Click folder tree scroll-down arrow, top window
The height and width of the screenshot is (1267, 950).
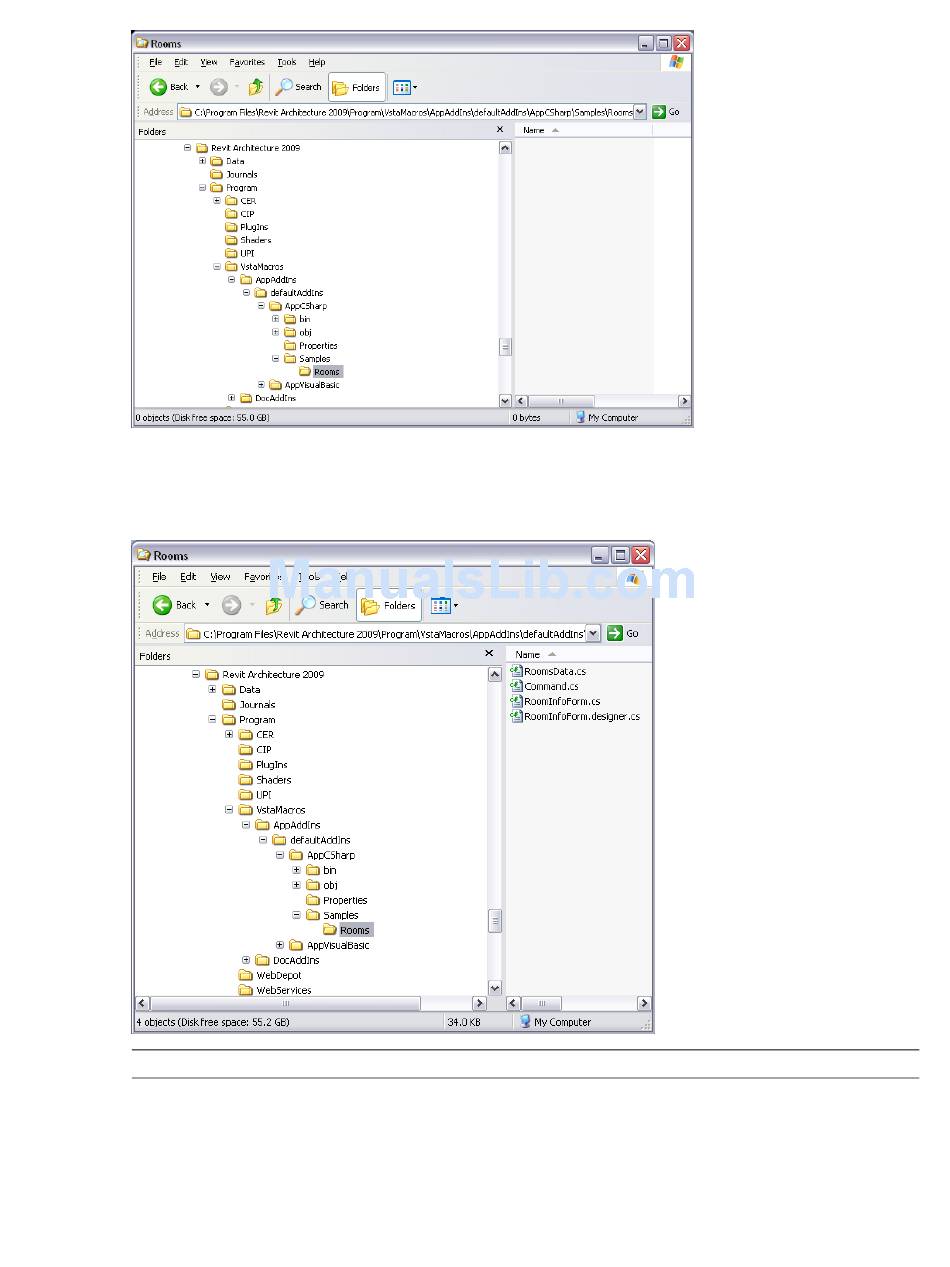point(505,401)
